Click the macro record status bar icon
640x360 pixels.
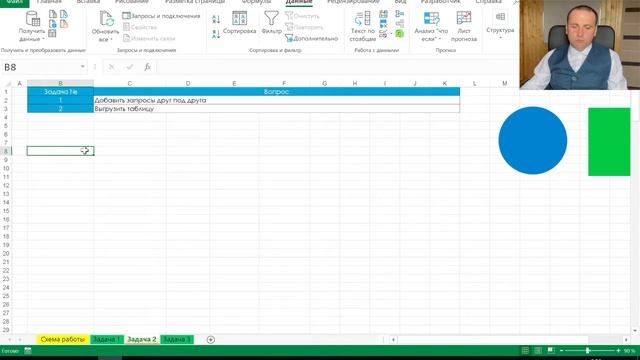[x=28, y=351]
